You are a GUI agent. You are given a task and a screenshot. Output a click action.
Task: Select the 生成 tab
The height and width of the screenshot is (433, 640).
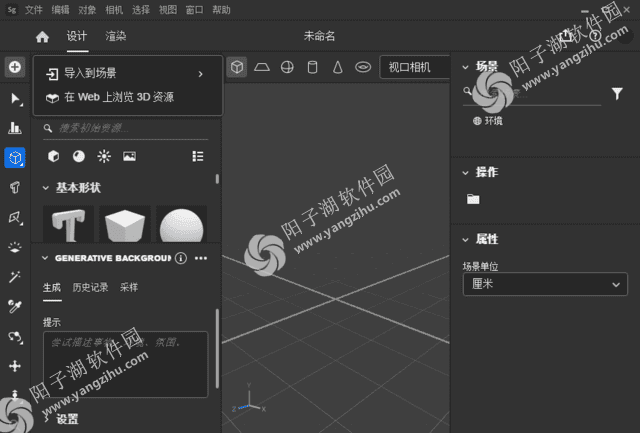[x=52, y=287]
